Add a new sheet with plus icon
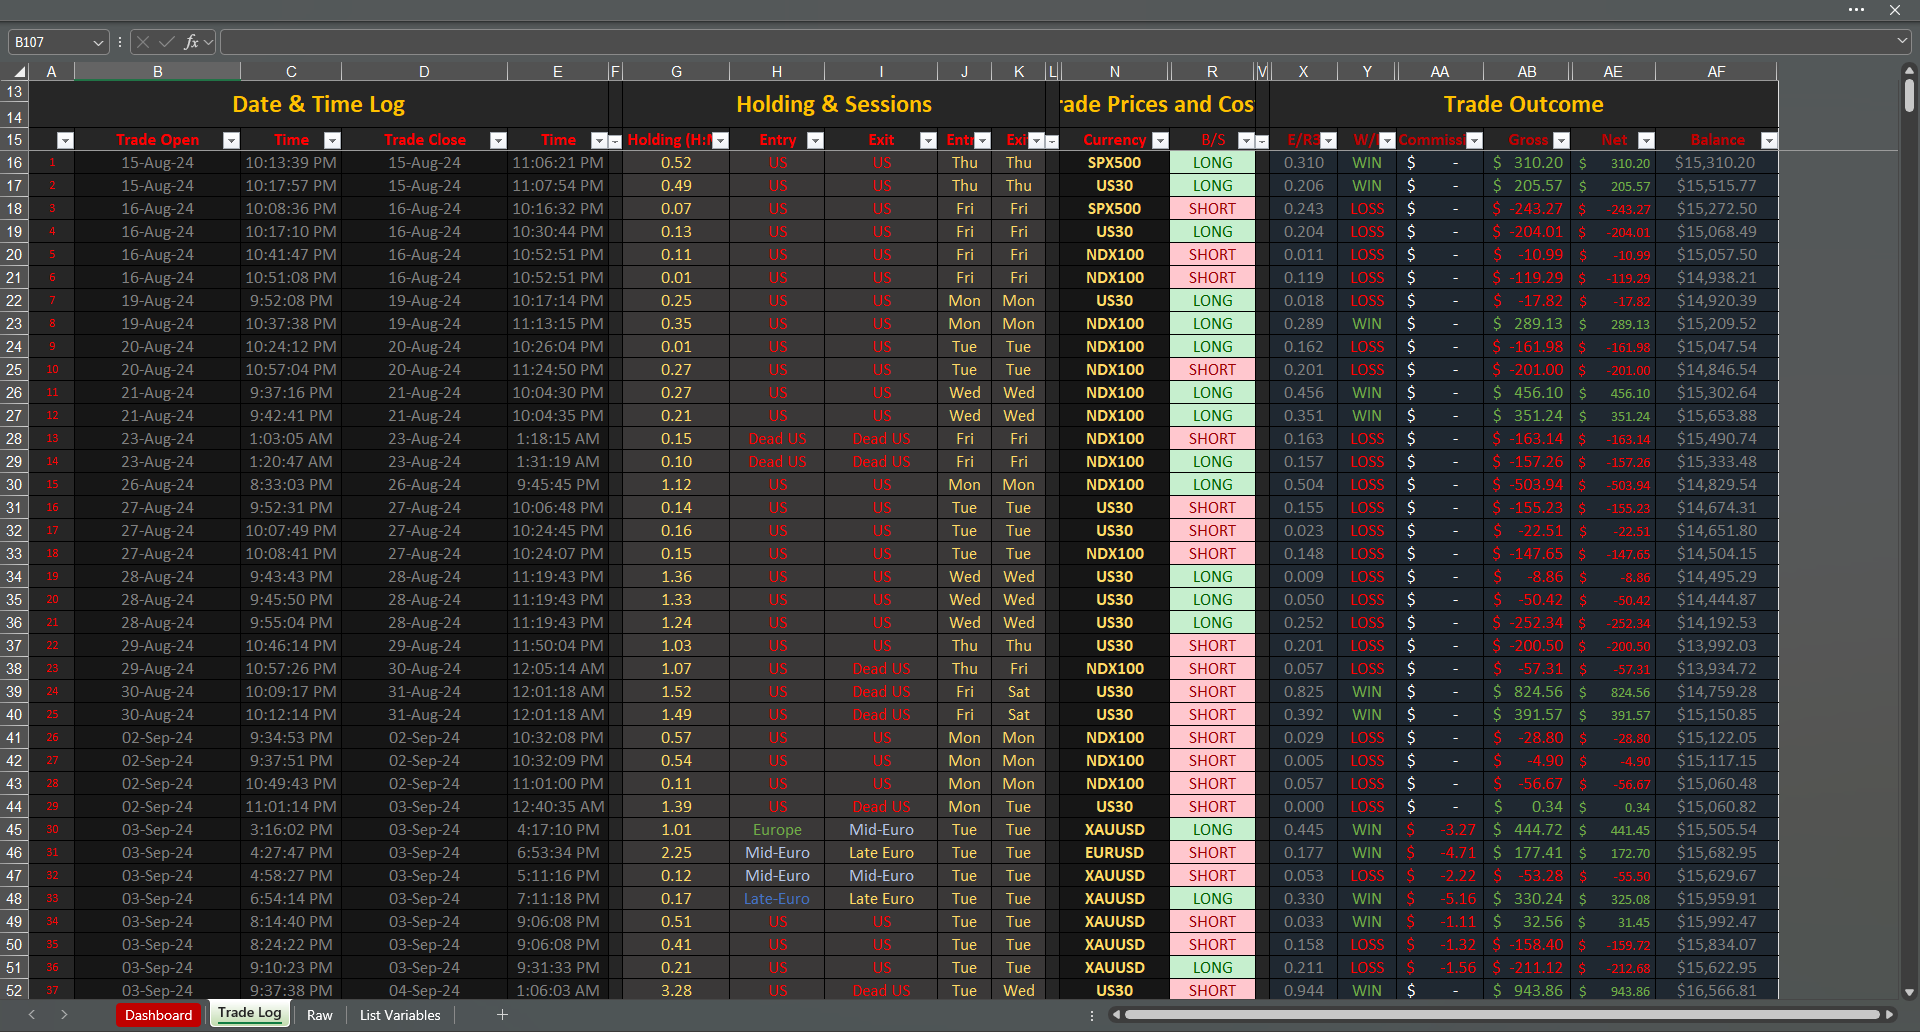 (x=502, y=1015)
